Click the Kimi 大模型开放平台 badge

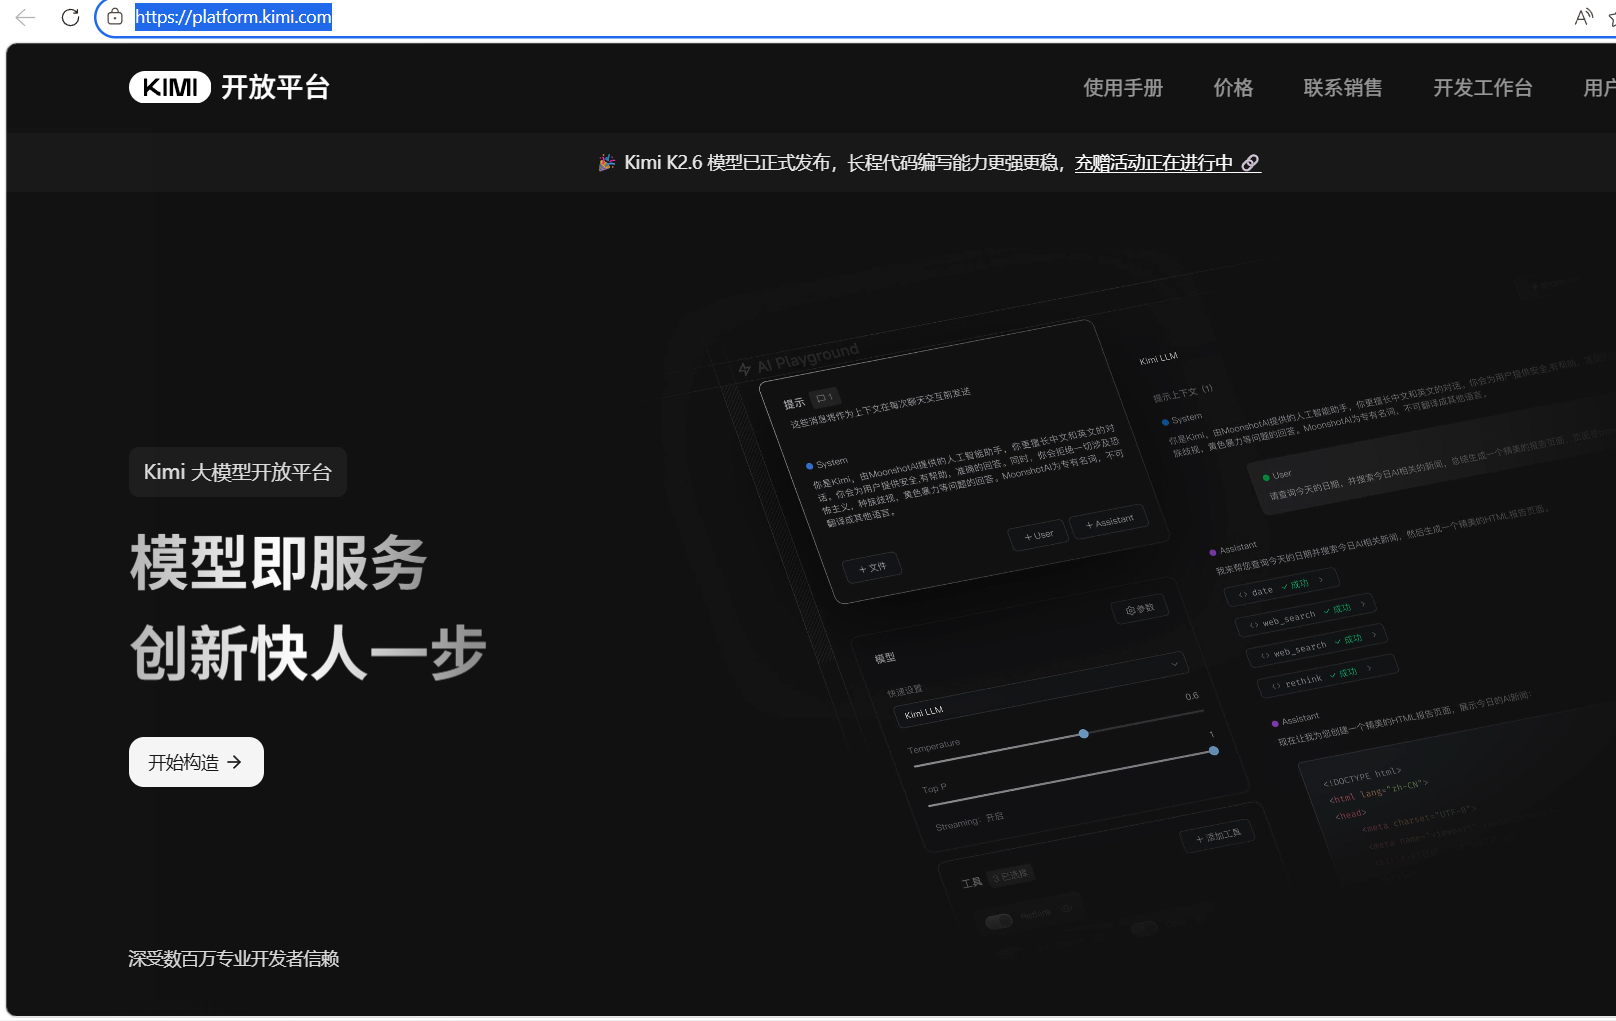click(x=238, y=472)
